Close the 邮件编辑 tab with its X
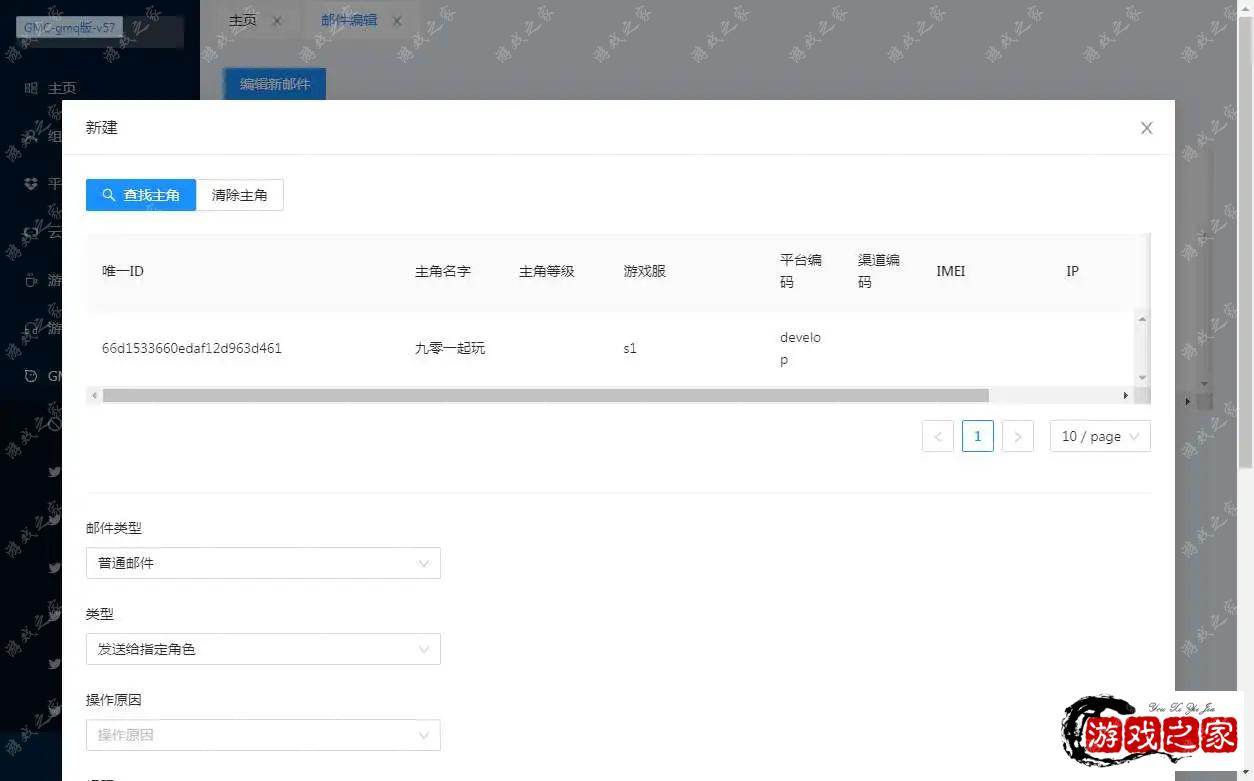The image size is (1254, 781). coord(397,21)
